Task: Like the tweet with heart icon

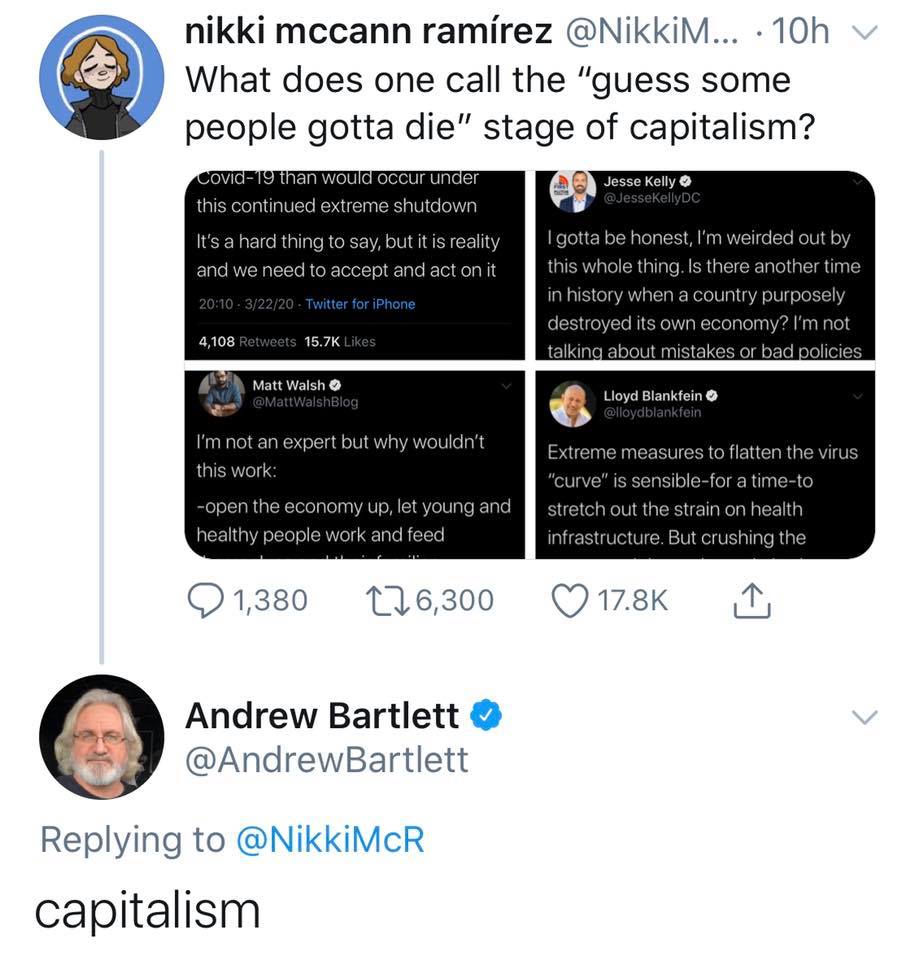Action: click(569, 600)
